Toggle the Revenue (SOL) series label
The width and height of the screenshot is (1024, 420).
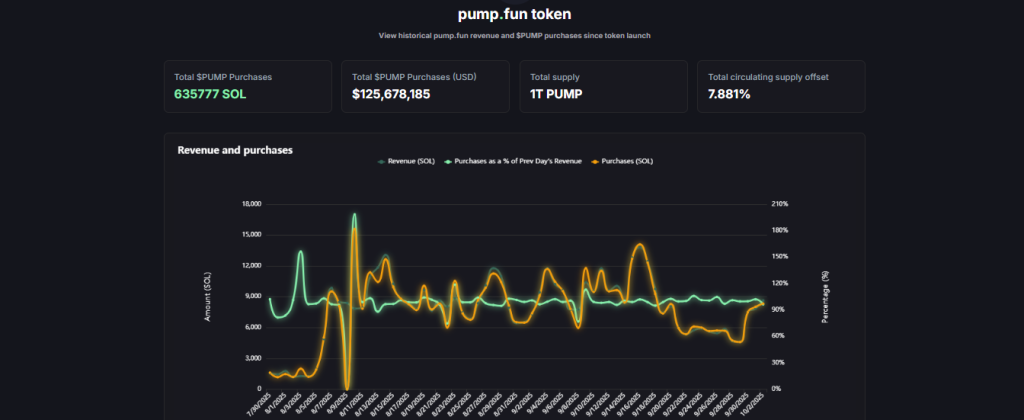pos(410,161)
